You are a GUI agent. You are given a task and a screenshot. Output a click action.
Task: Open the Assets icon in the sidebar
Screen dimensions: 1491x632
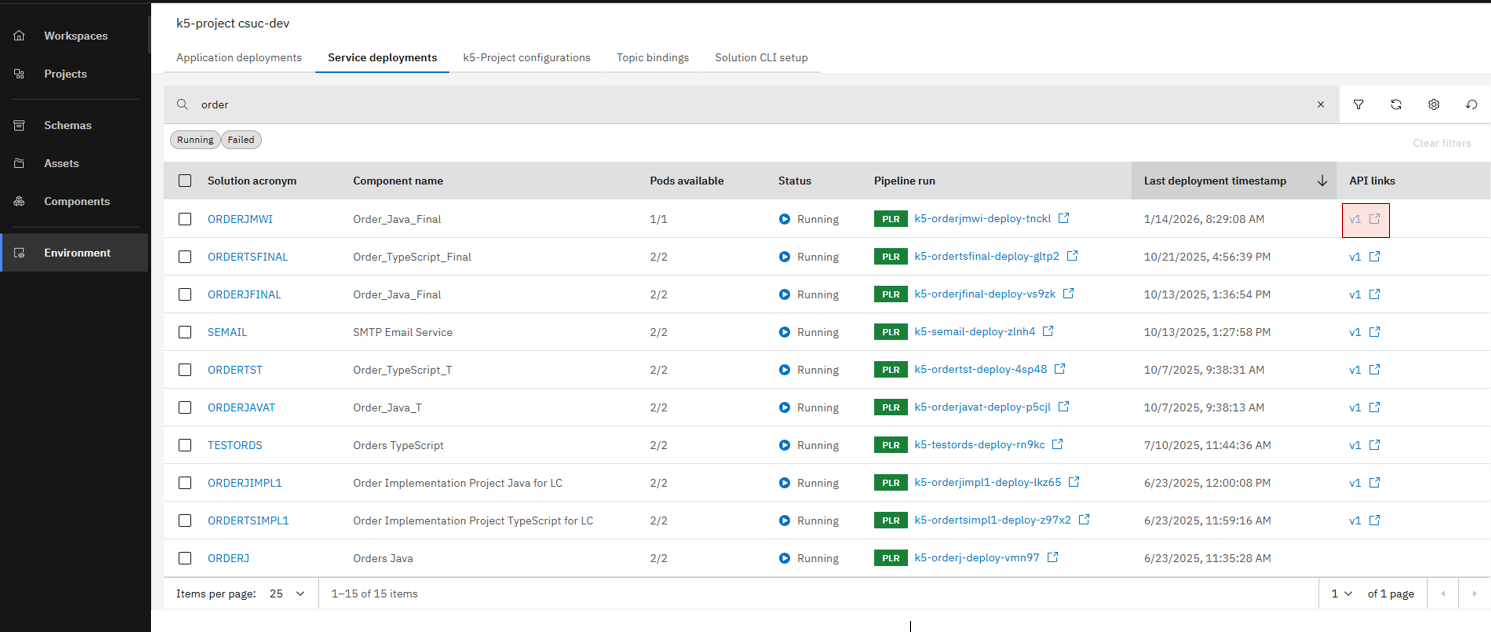pos(18,163)
